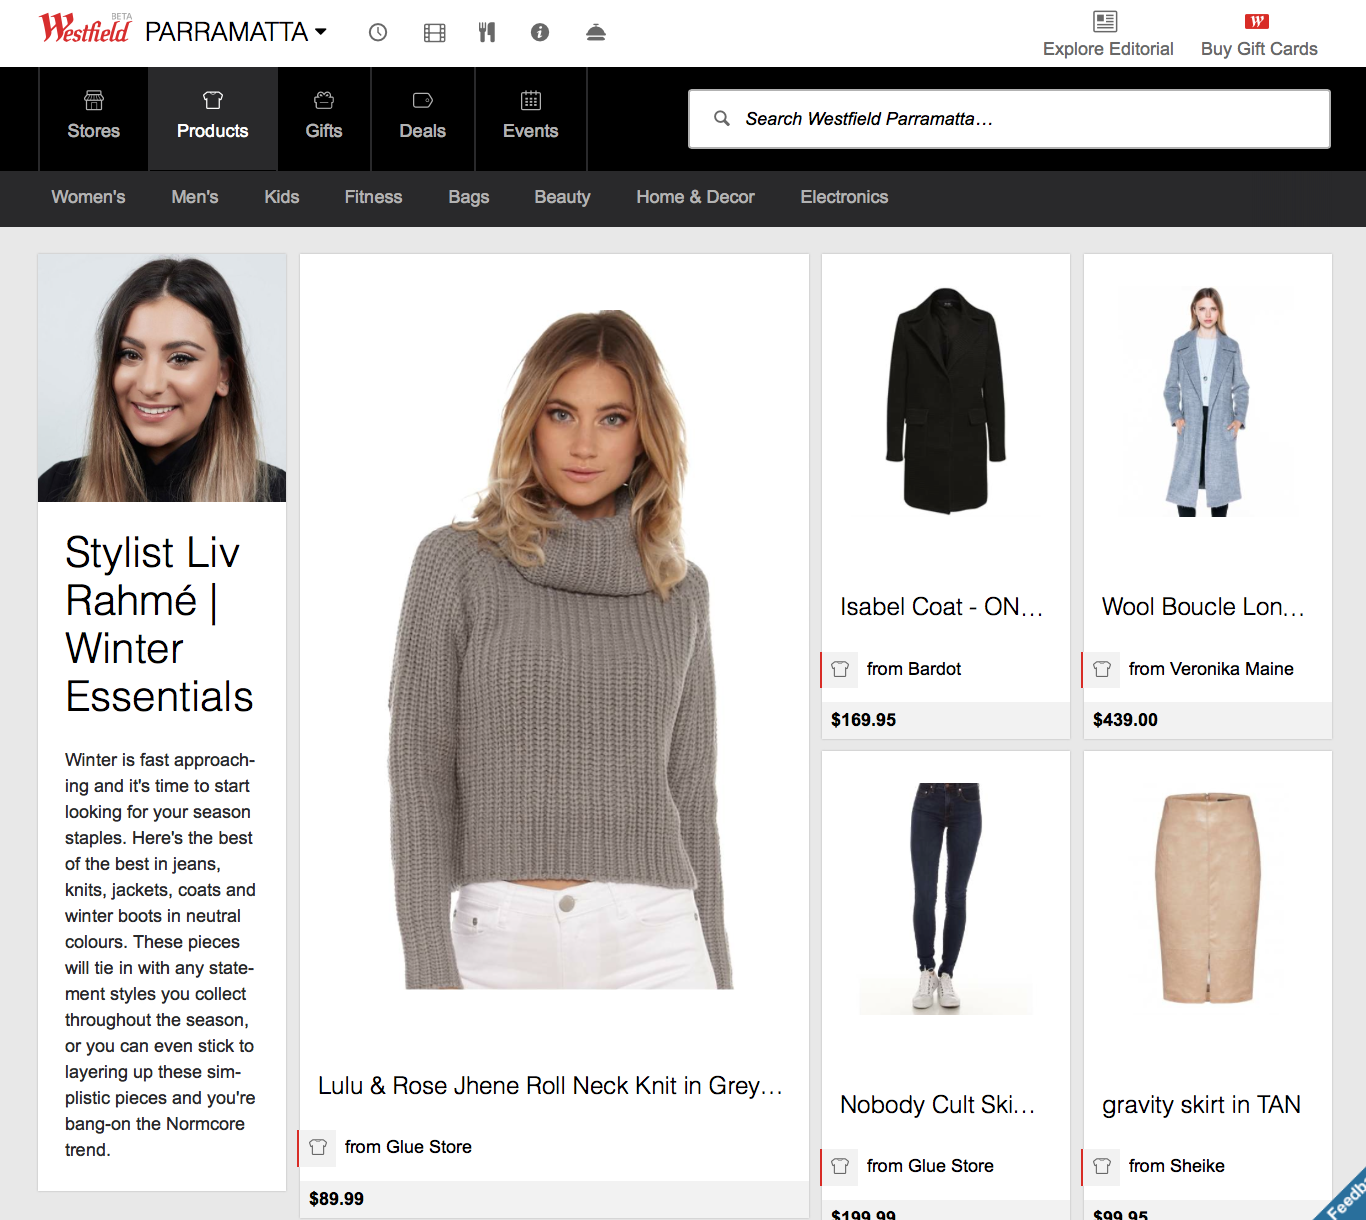Open the Wool Boucle Lon… product title
The width and height of the screenshot is (1366, 1220).
[x=1203, y=607]
